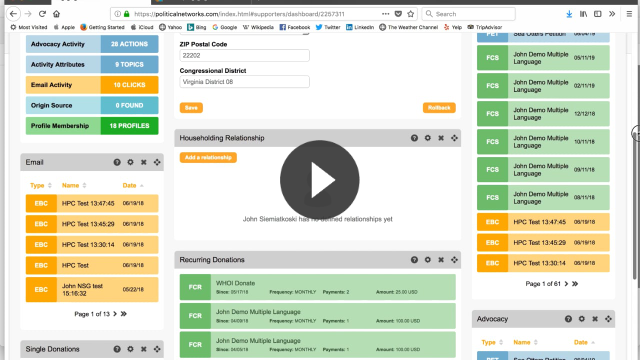This screenshot has height=360, width=640.
Task: Click the ZIP Postal Code field
Action: coord(244,56)
